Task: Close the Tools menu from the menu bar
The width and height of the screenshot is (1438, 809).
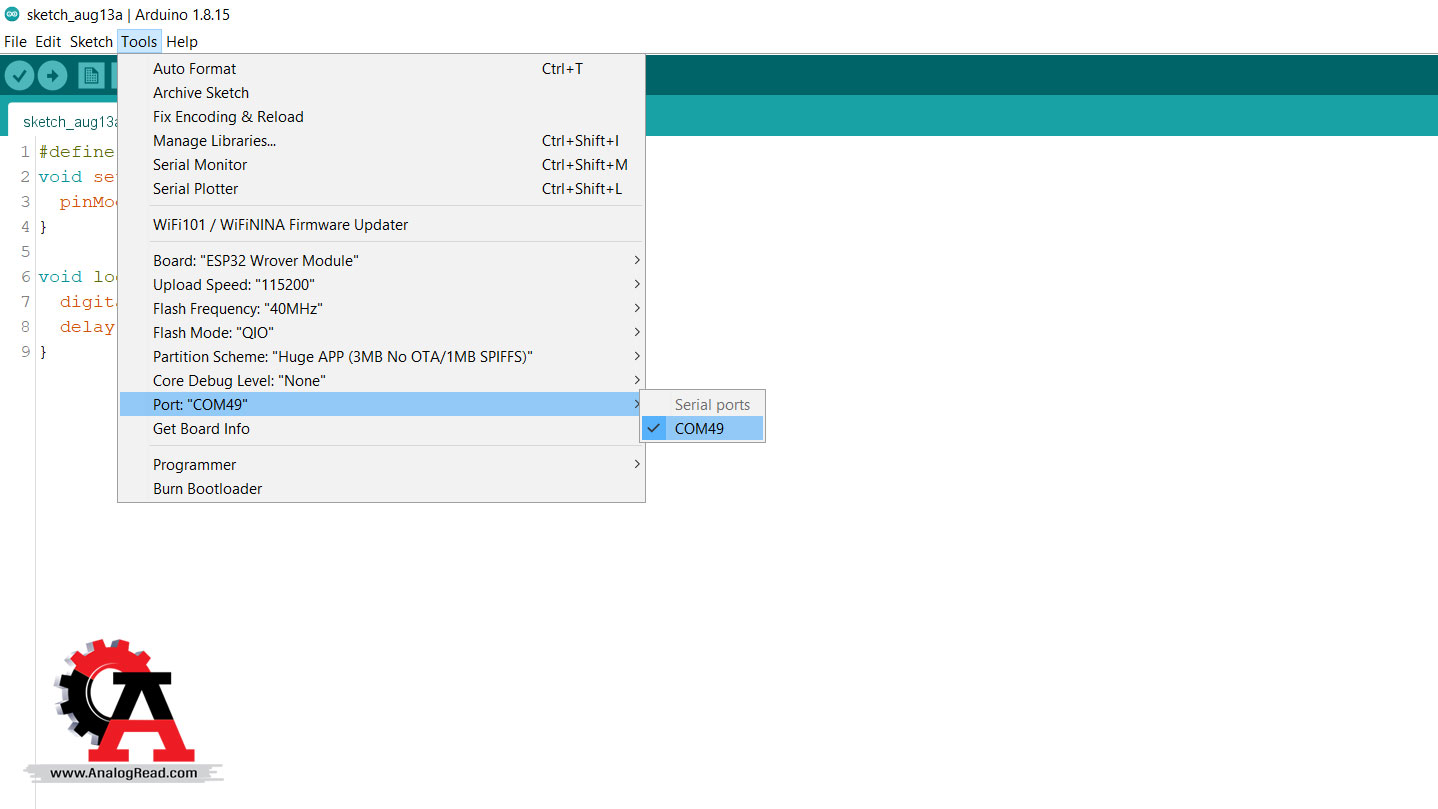Action: 139,42
